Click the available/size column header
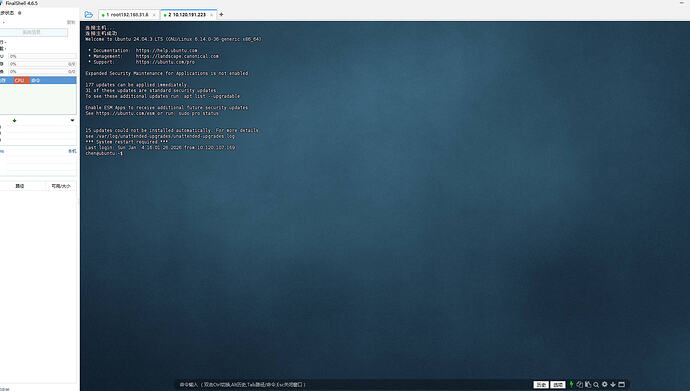This screenshot has height=391, width=690. click(61, 186)
